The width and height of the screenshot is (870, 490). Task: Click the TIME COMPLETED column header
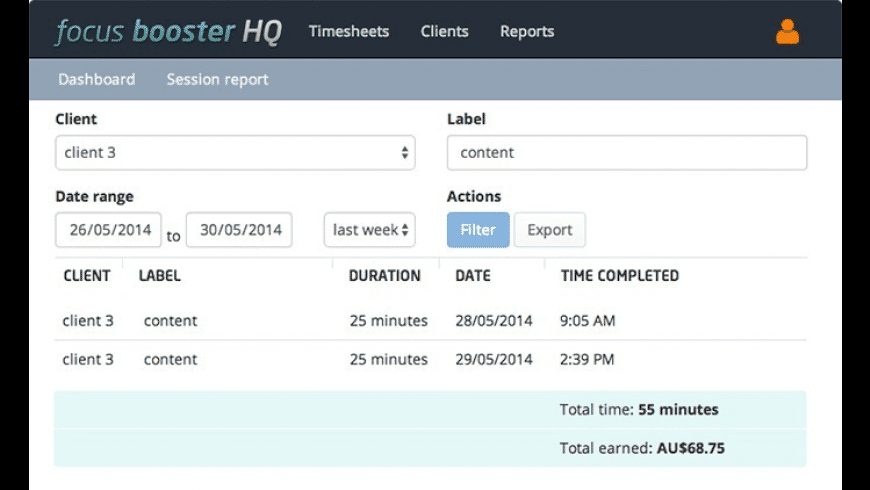click(x=620, y=276)
